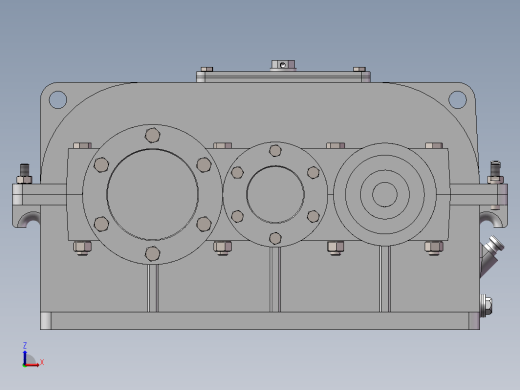Select the drain plug at lower right
This screenshot has width=520, height=390.
(486, 306)
